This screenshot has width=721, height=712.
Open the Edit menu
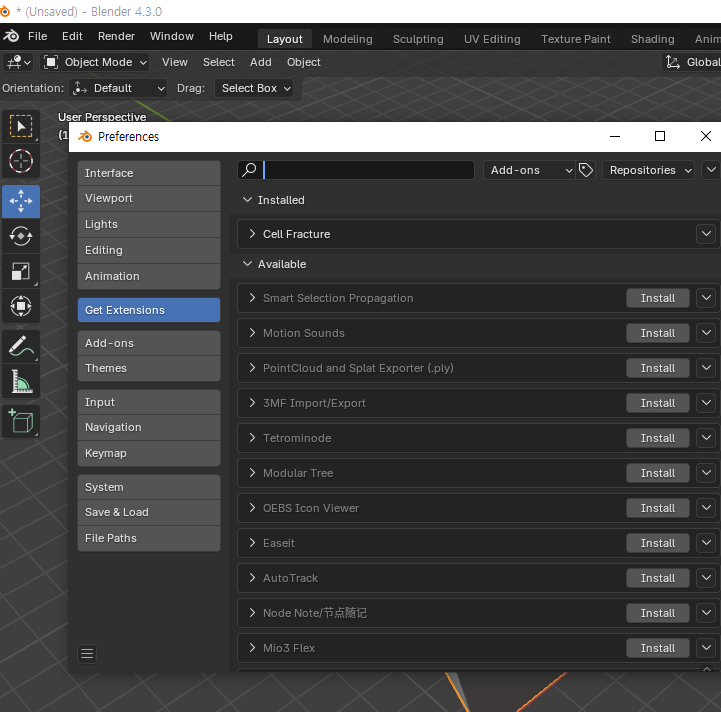[72, 36]
